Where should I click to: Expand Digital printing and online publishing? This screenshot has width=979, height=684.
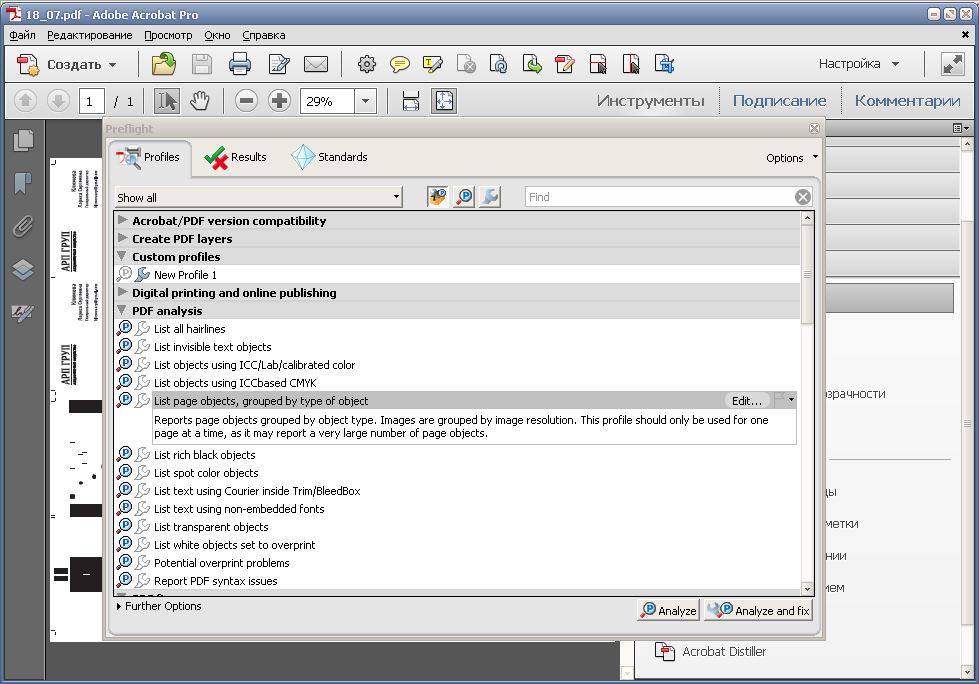click(123, 292)
